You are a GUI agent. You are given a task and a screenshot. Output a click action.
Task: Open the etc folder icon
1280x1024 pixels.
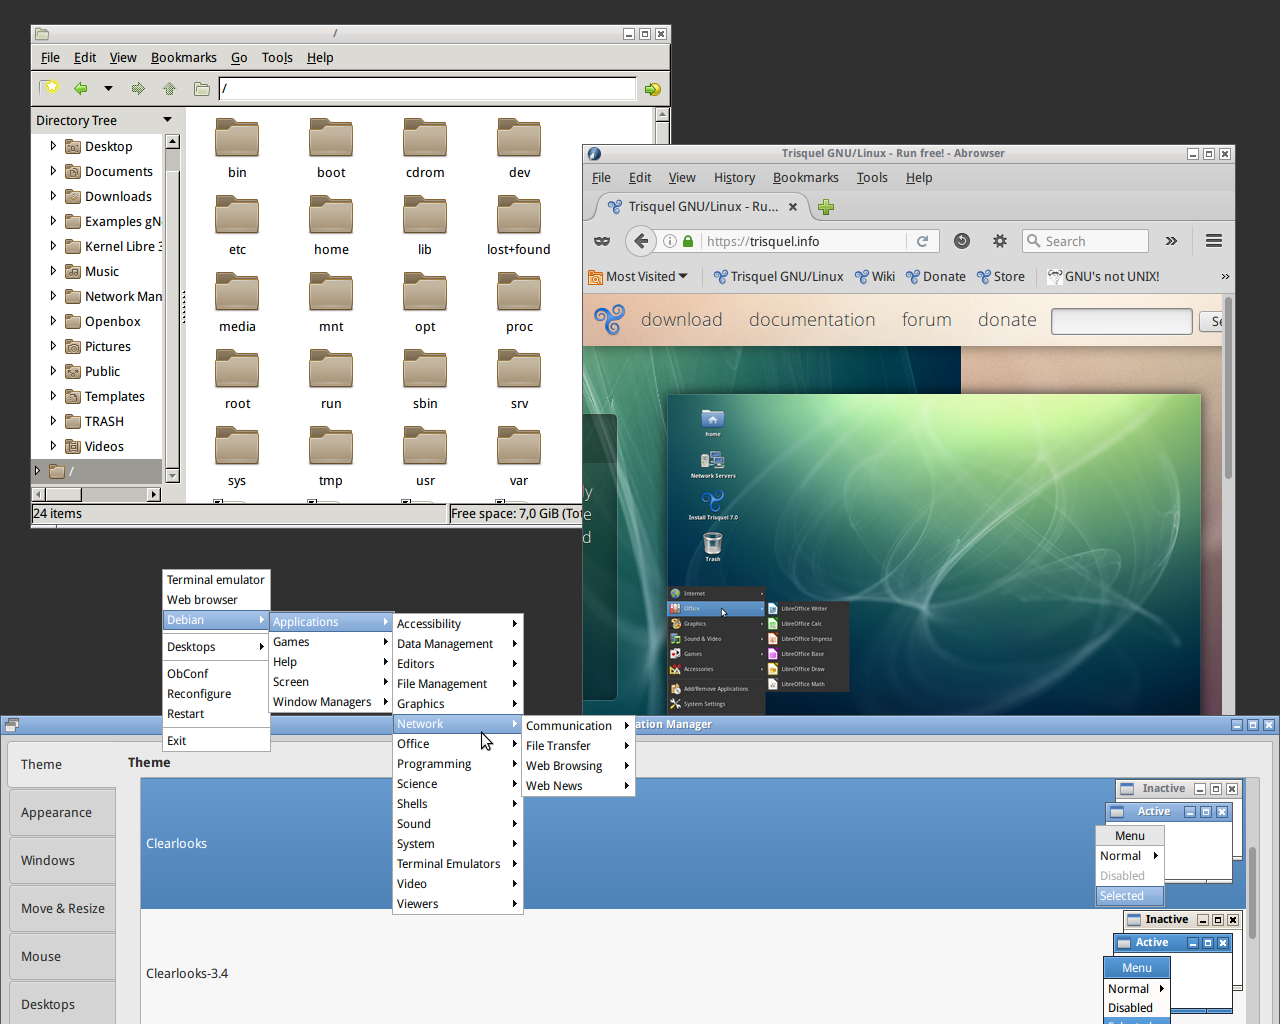[x=237, y=216]
